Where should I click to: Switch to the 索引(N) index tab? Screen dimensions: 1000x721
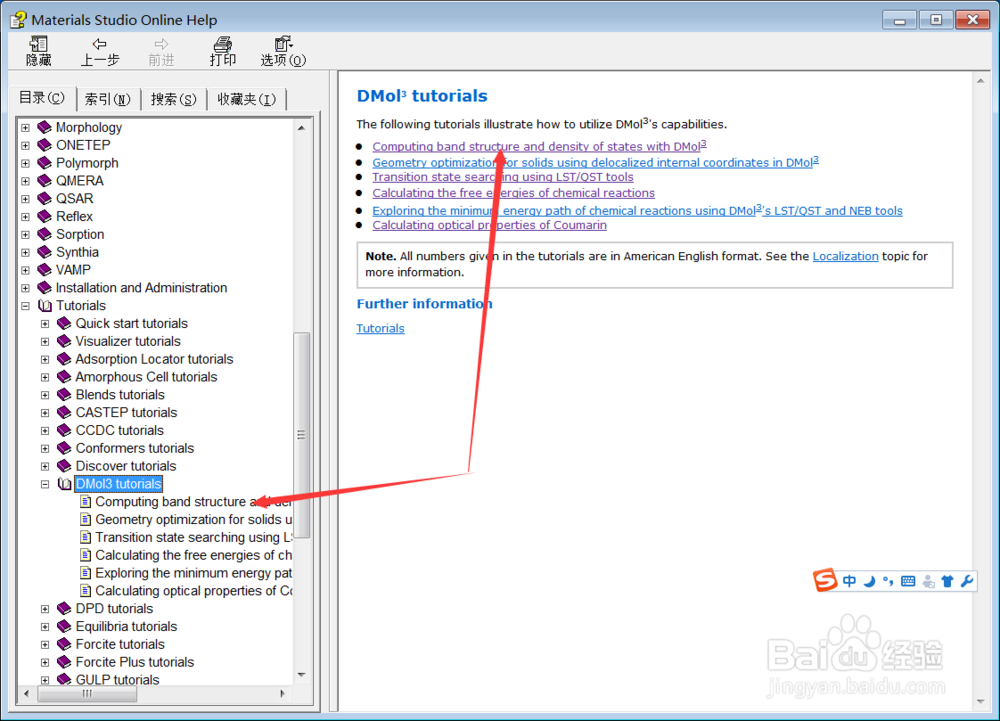click(108, 99)
